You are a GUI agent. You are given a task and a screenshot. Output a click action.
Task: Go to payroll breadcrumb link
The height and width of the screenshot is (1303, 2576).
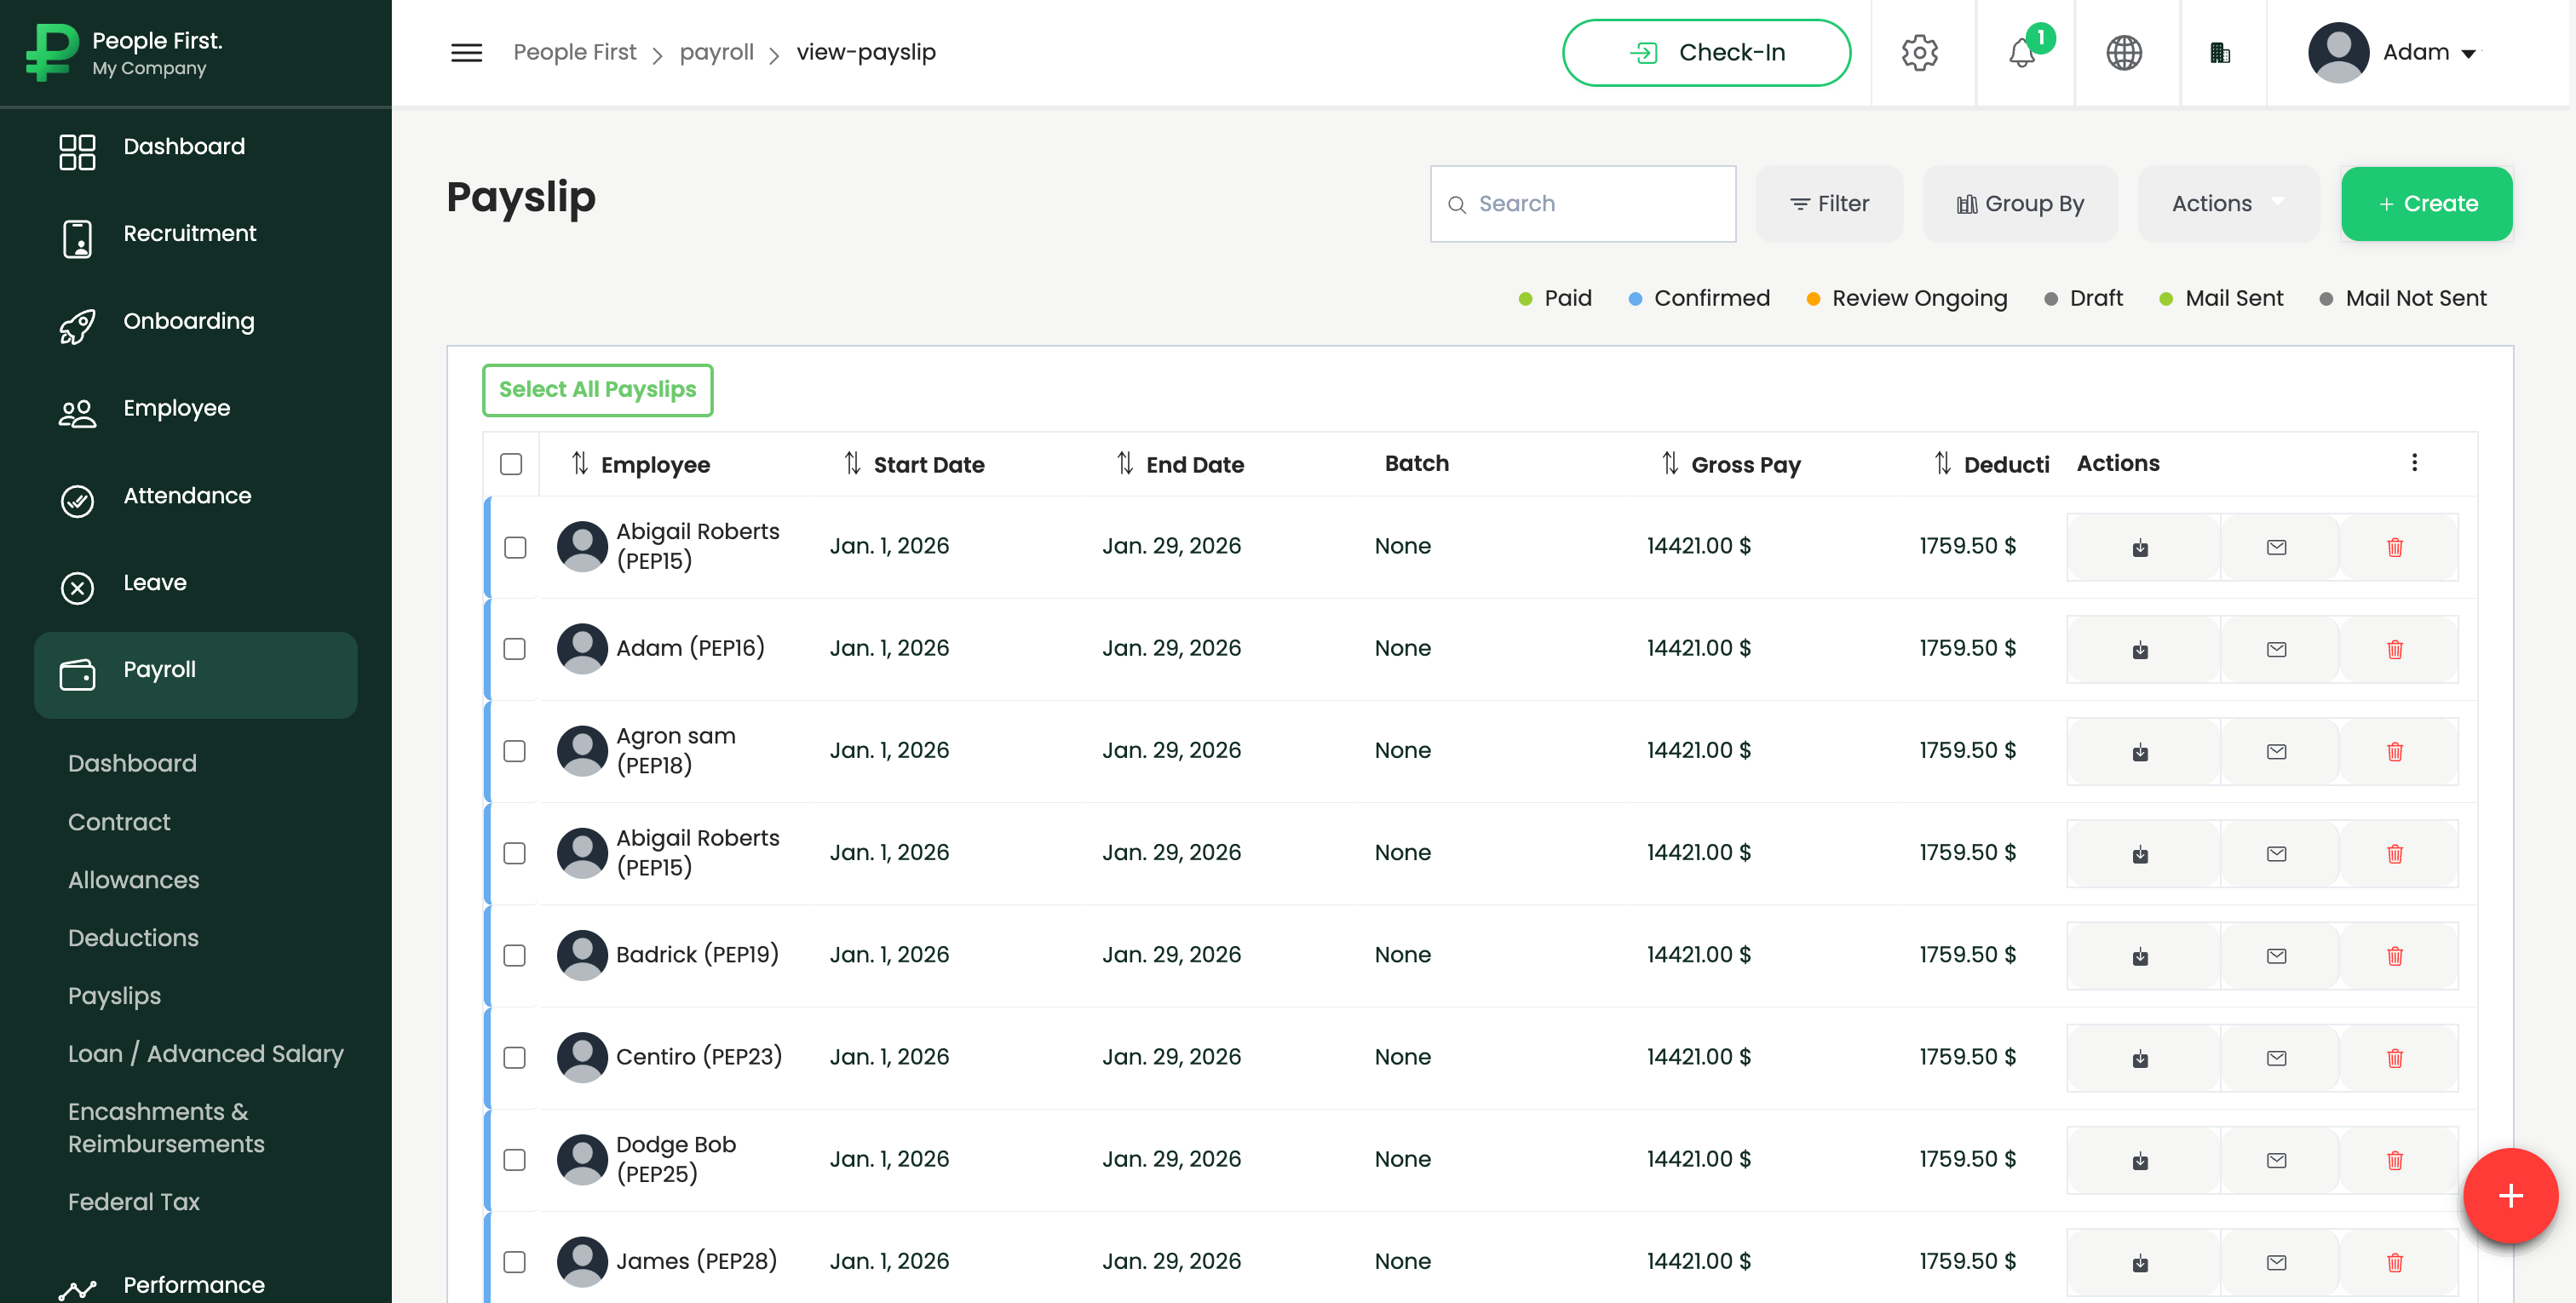(x=716, y=52)
